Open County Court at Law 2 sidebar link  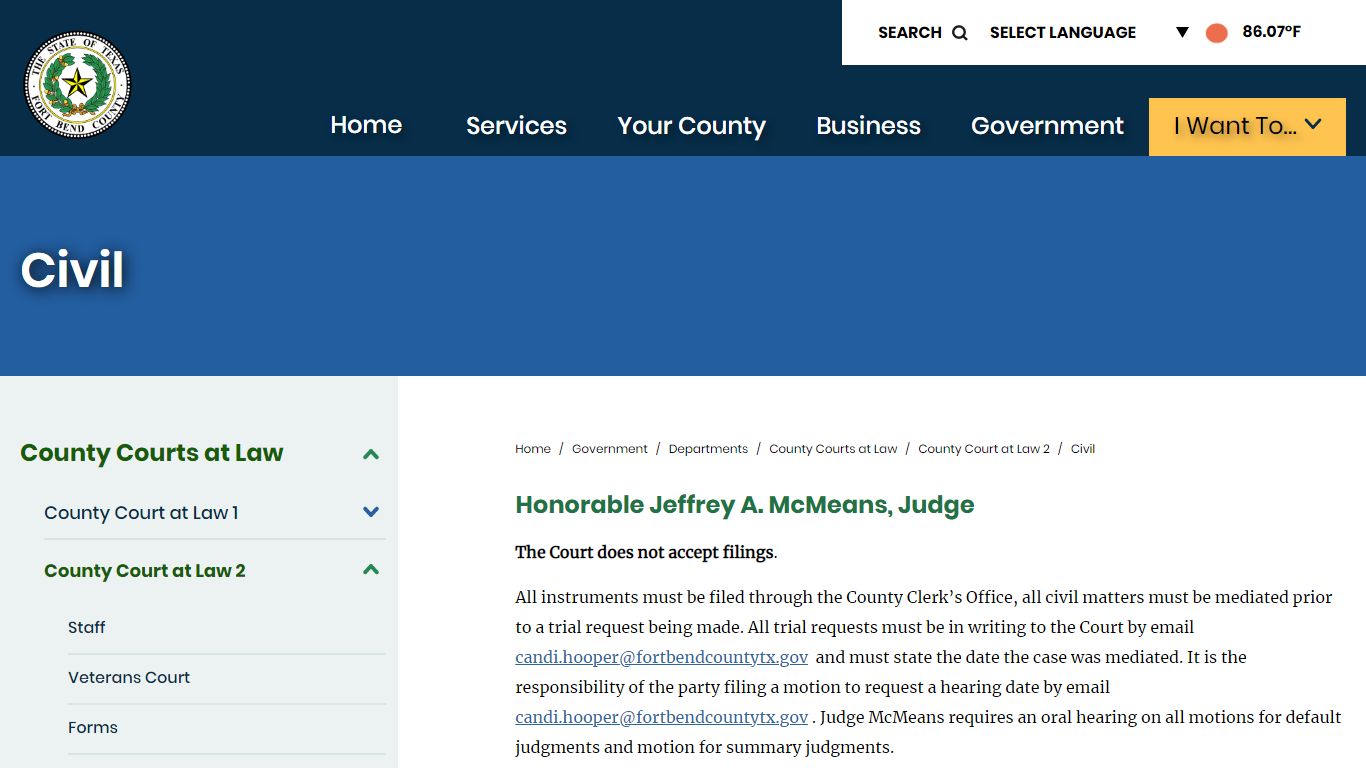[145, 571]
